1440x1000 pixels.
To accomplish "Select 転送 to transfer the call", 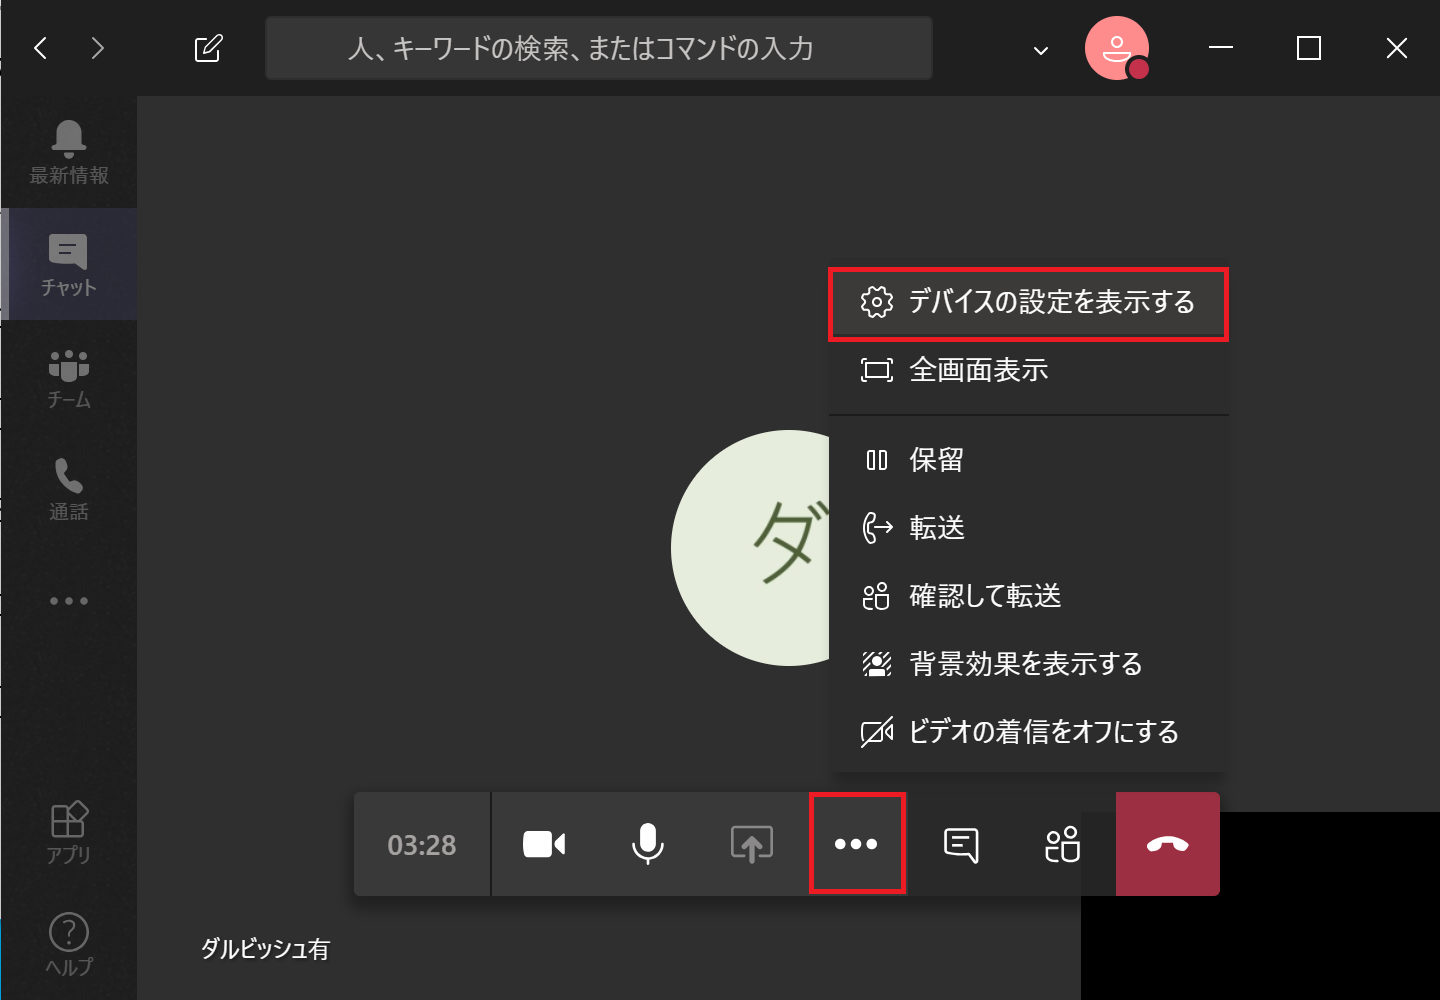I will (1029, 528).
